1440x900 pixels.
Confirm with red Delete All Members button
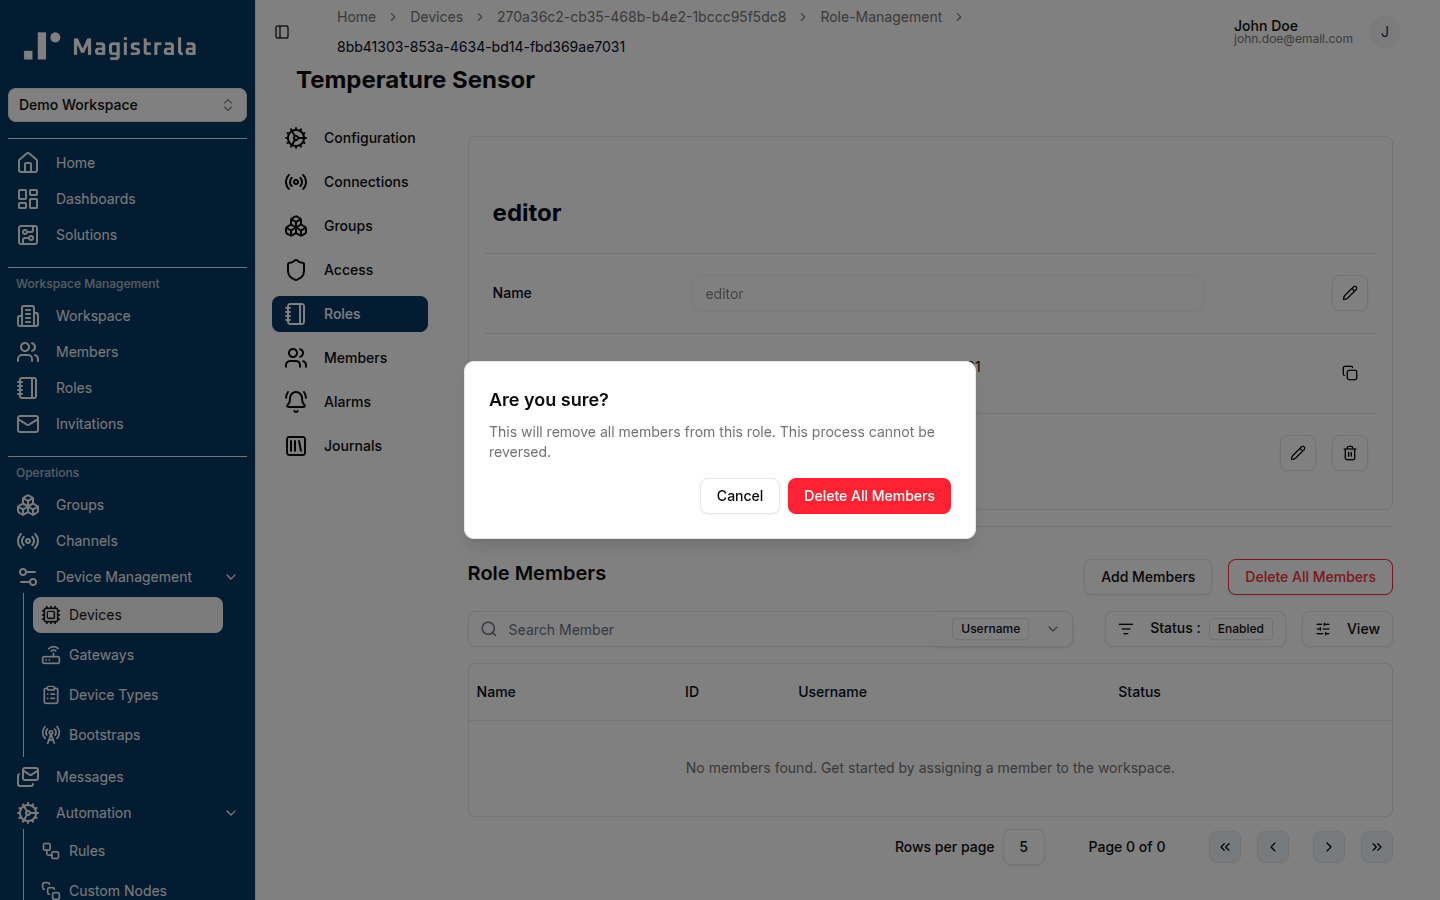click(869, 496)
